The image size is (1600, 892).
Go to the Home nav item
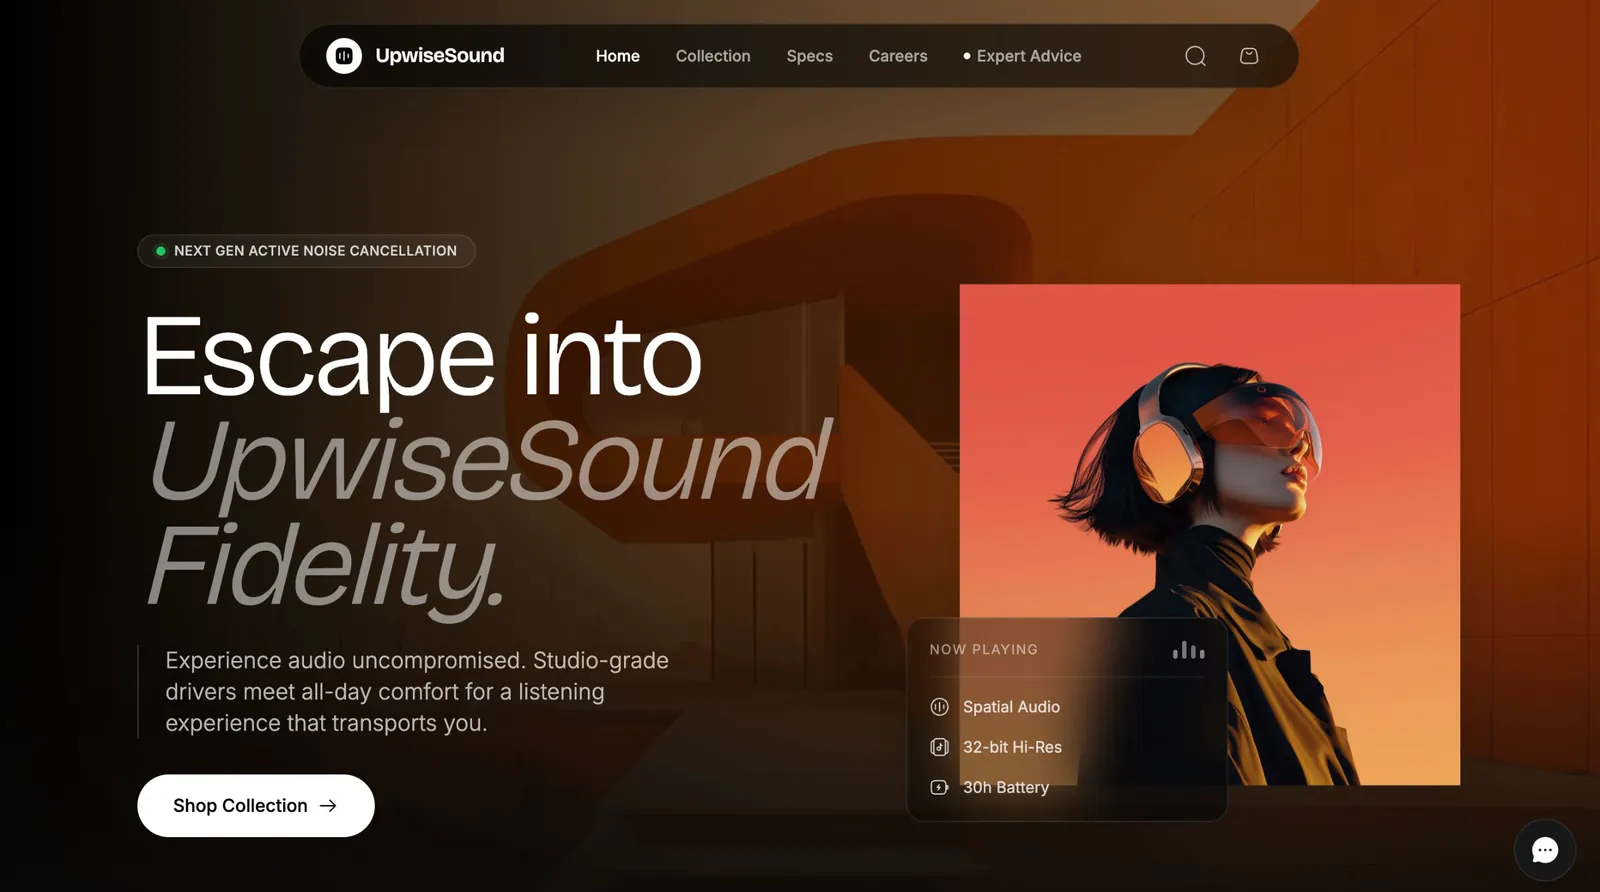(x=618, y=56)
